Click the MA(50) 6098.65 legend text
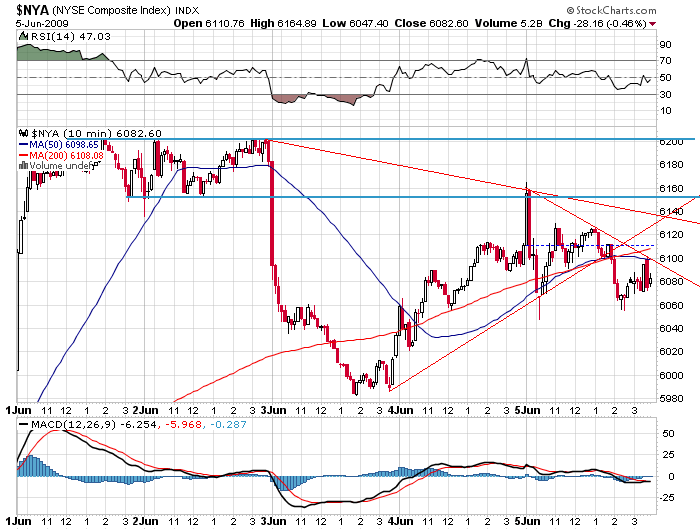The image size is (700, 530). coord(64,145)
